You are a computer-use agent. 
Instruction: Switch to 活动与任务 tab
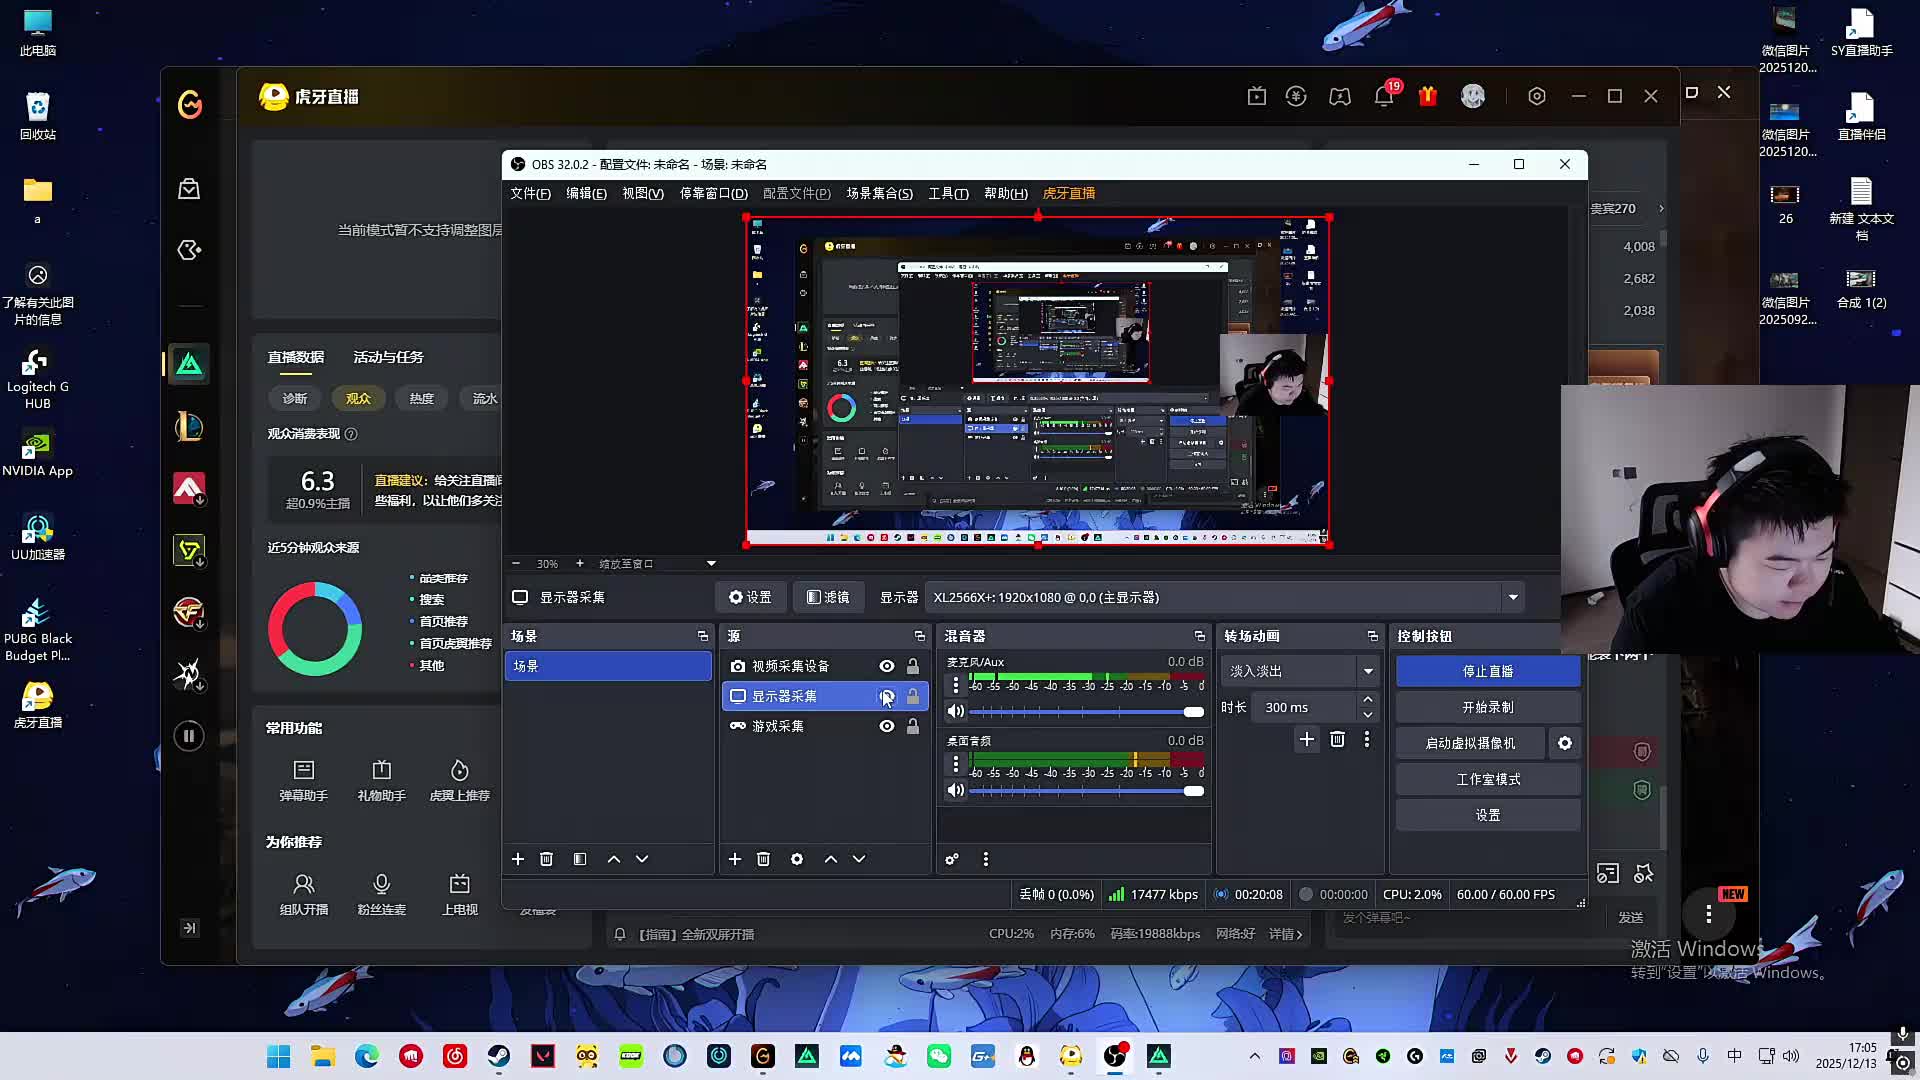click(x=388, y=357)
